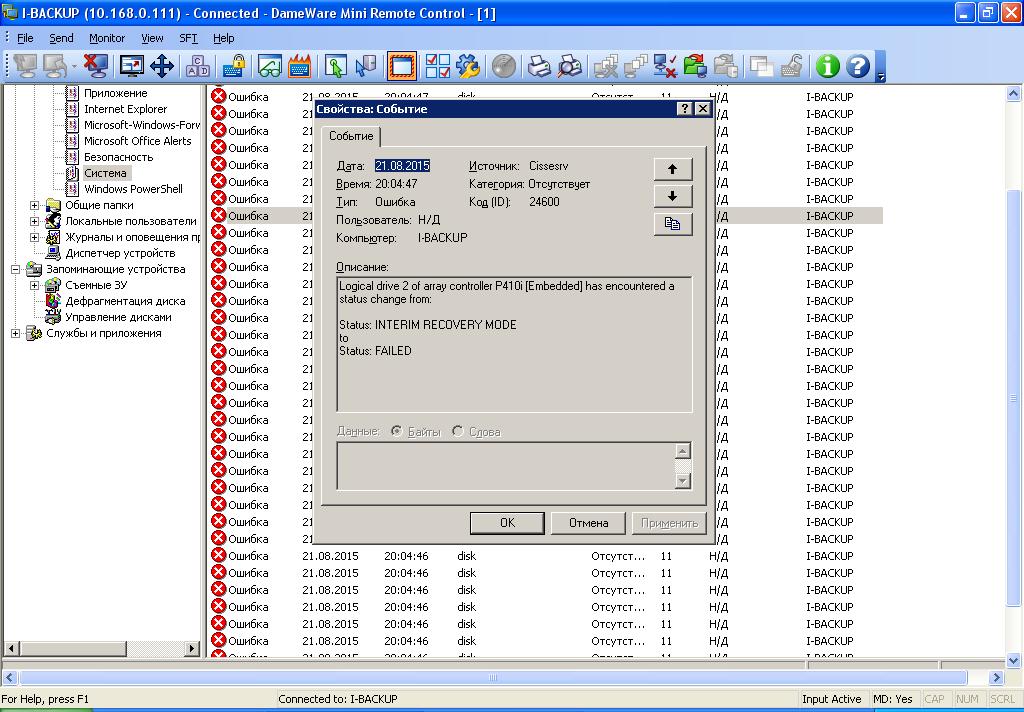1024x712 pixels.
Task: Click the blue question mark help icon
Action: click(858, 66)
